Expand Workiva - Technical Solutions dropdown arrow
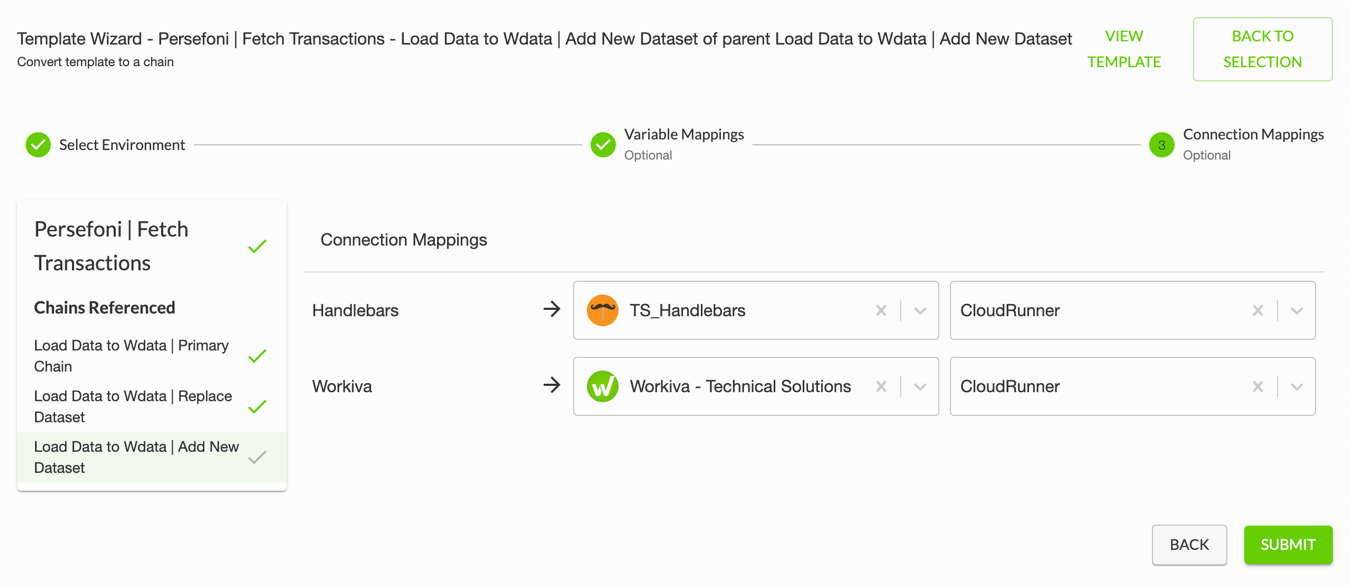The image size is (1350, 586). (x=920, y=387)
